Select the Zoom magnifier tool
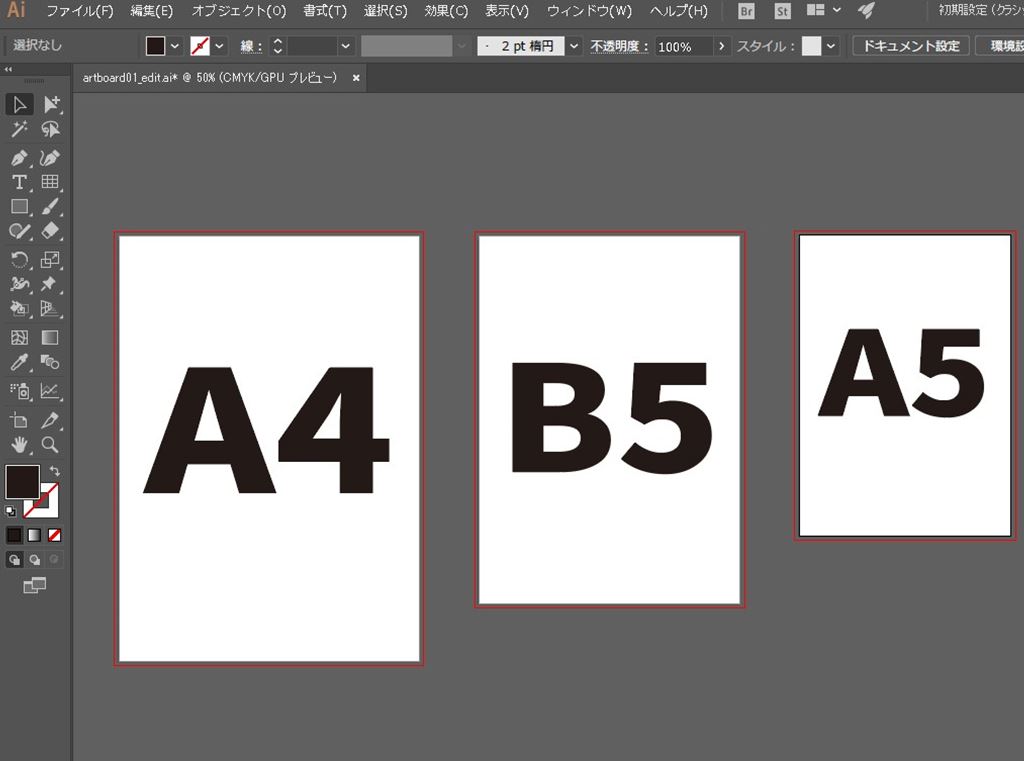 pyautogui.click(x=50, y=445)
